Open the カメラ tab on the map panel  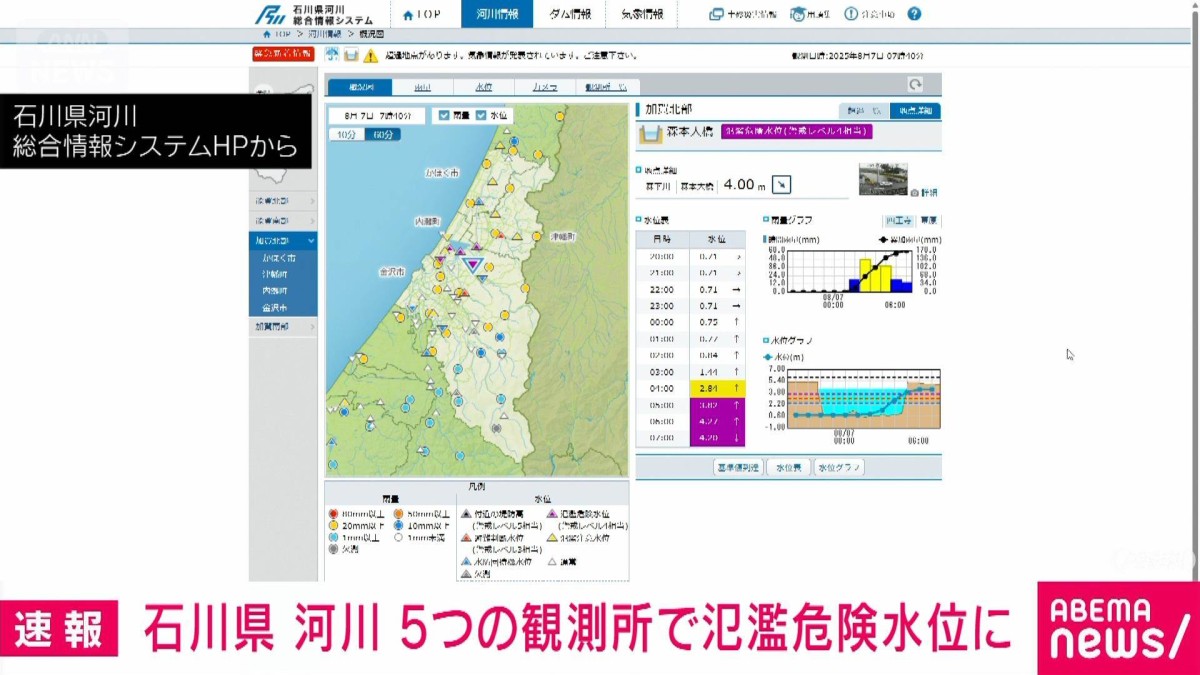[x=546, y=86]
